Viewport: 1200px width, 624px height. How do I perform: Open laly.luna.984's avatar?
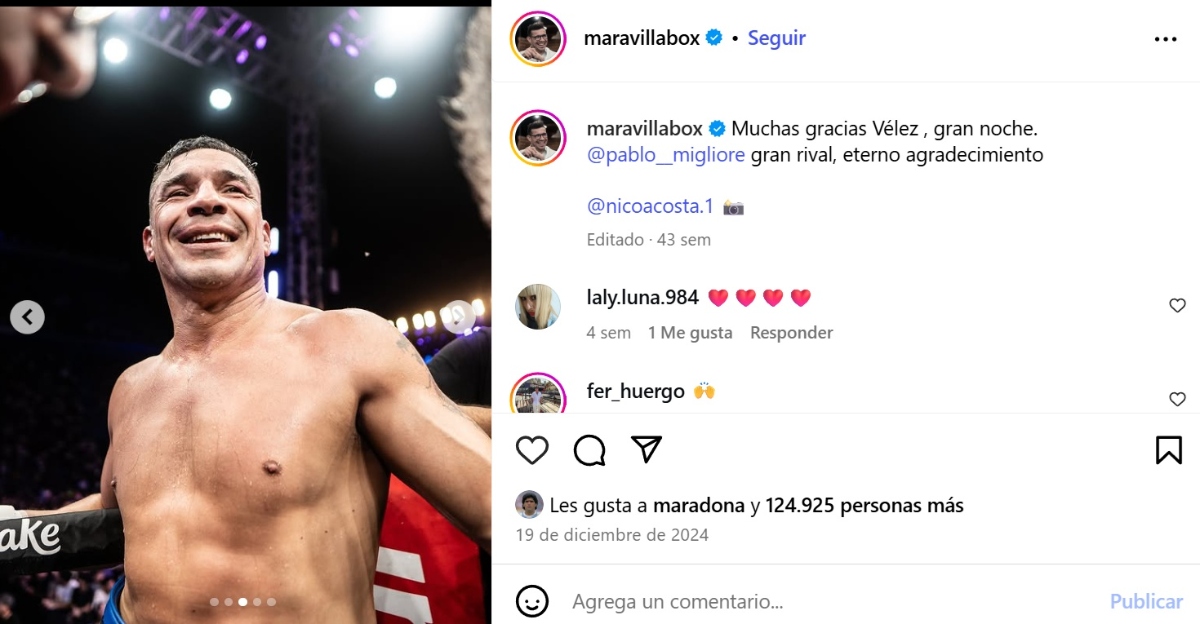tap(538, 306)
